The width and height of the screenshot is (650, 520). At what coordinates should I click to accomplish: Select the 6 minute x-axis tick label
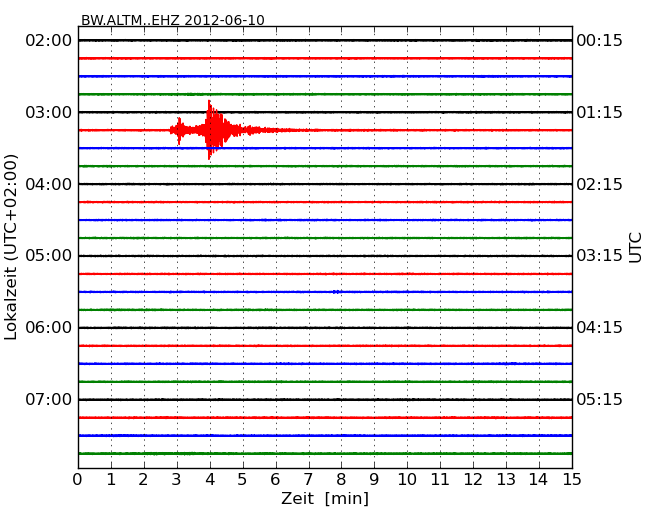(275, 479)
